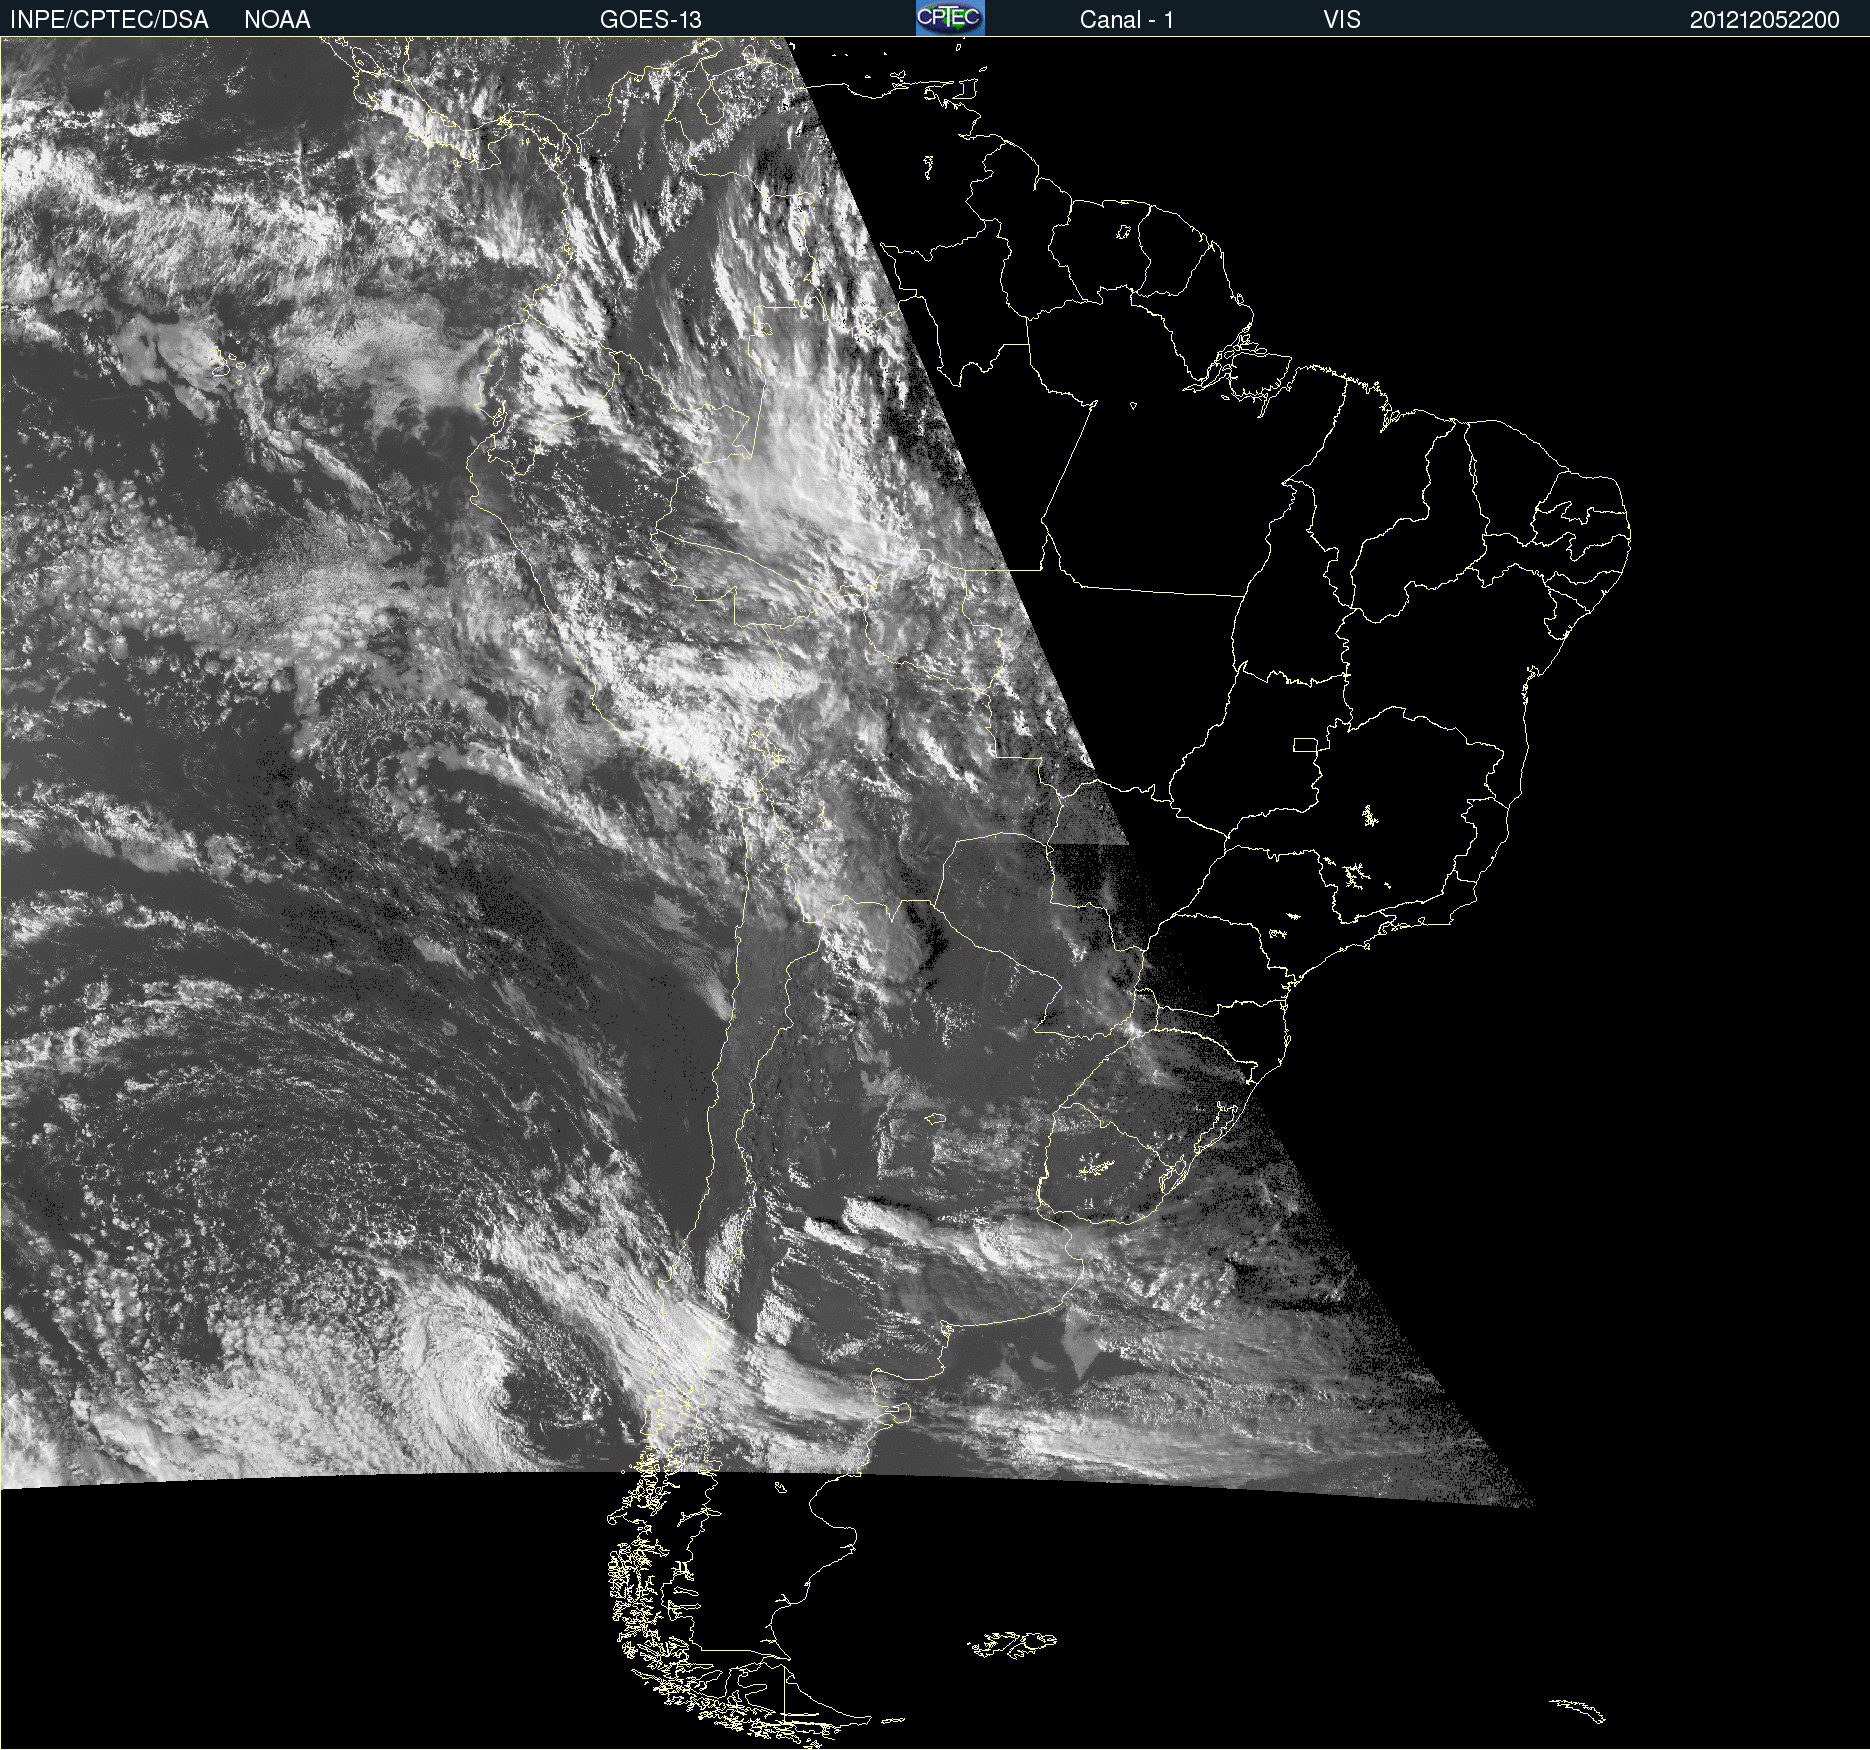Click the 201212052200 timestamp
The width and height of the screenshot is (1870, 1750).
click(x=1765, y=20)
